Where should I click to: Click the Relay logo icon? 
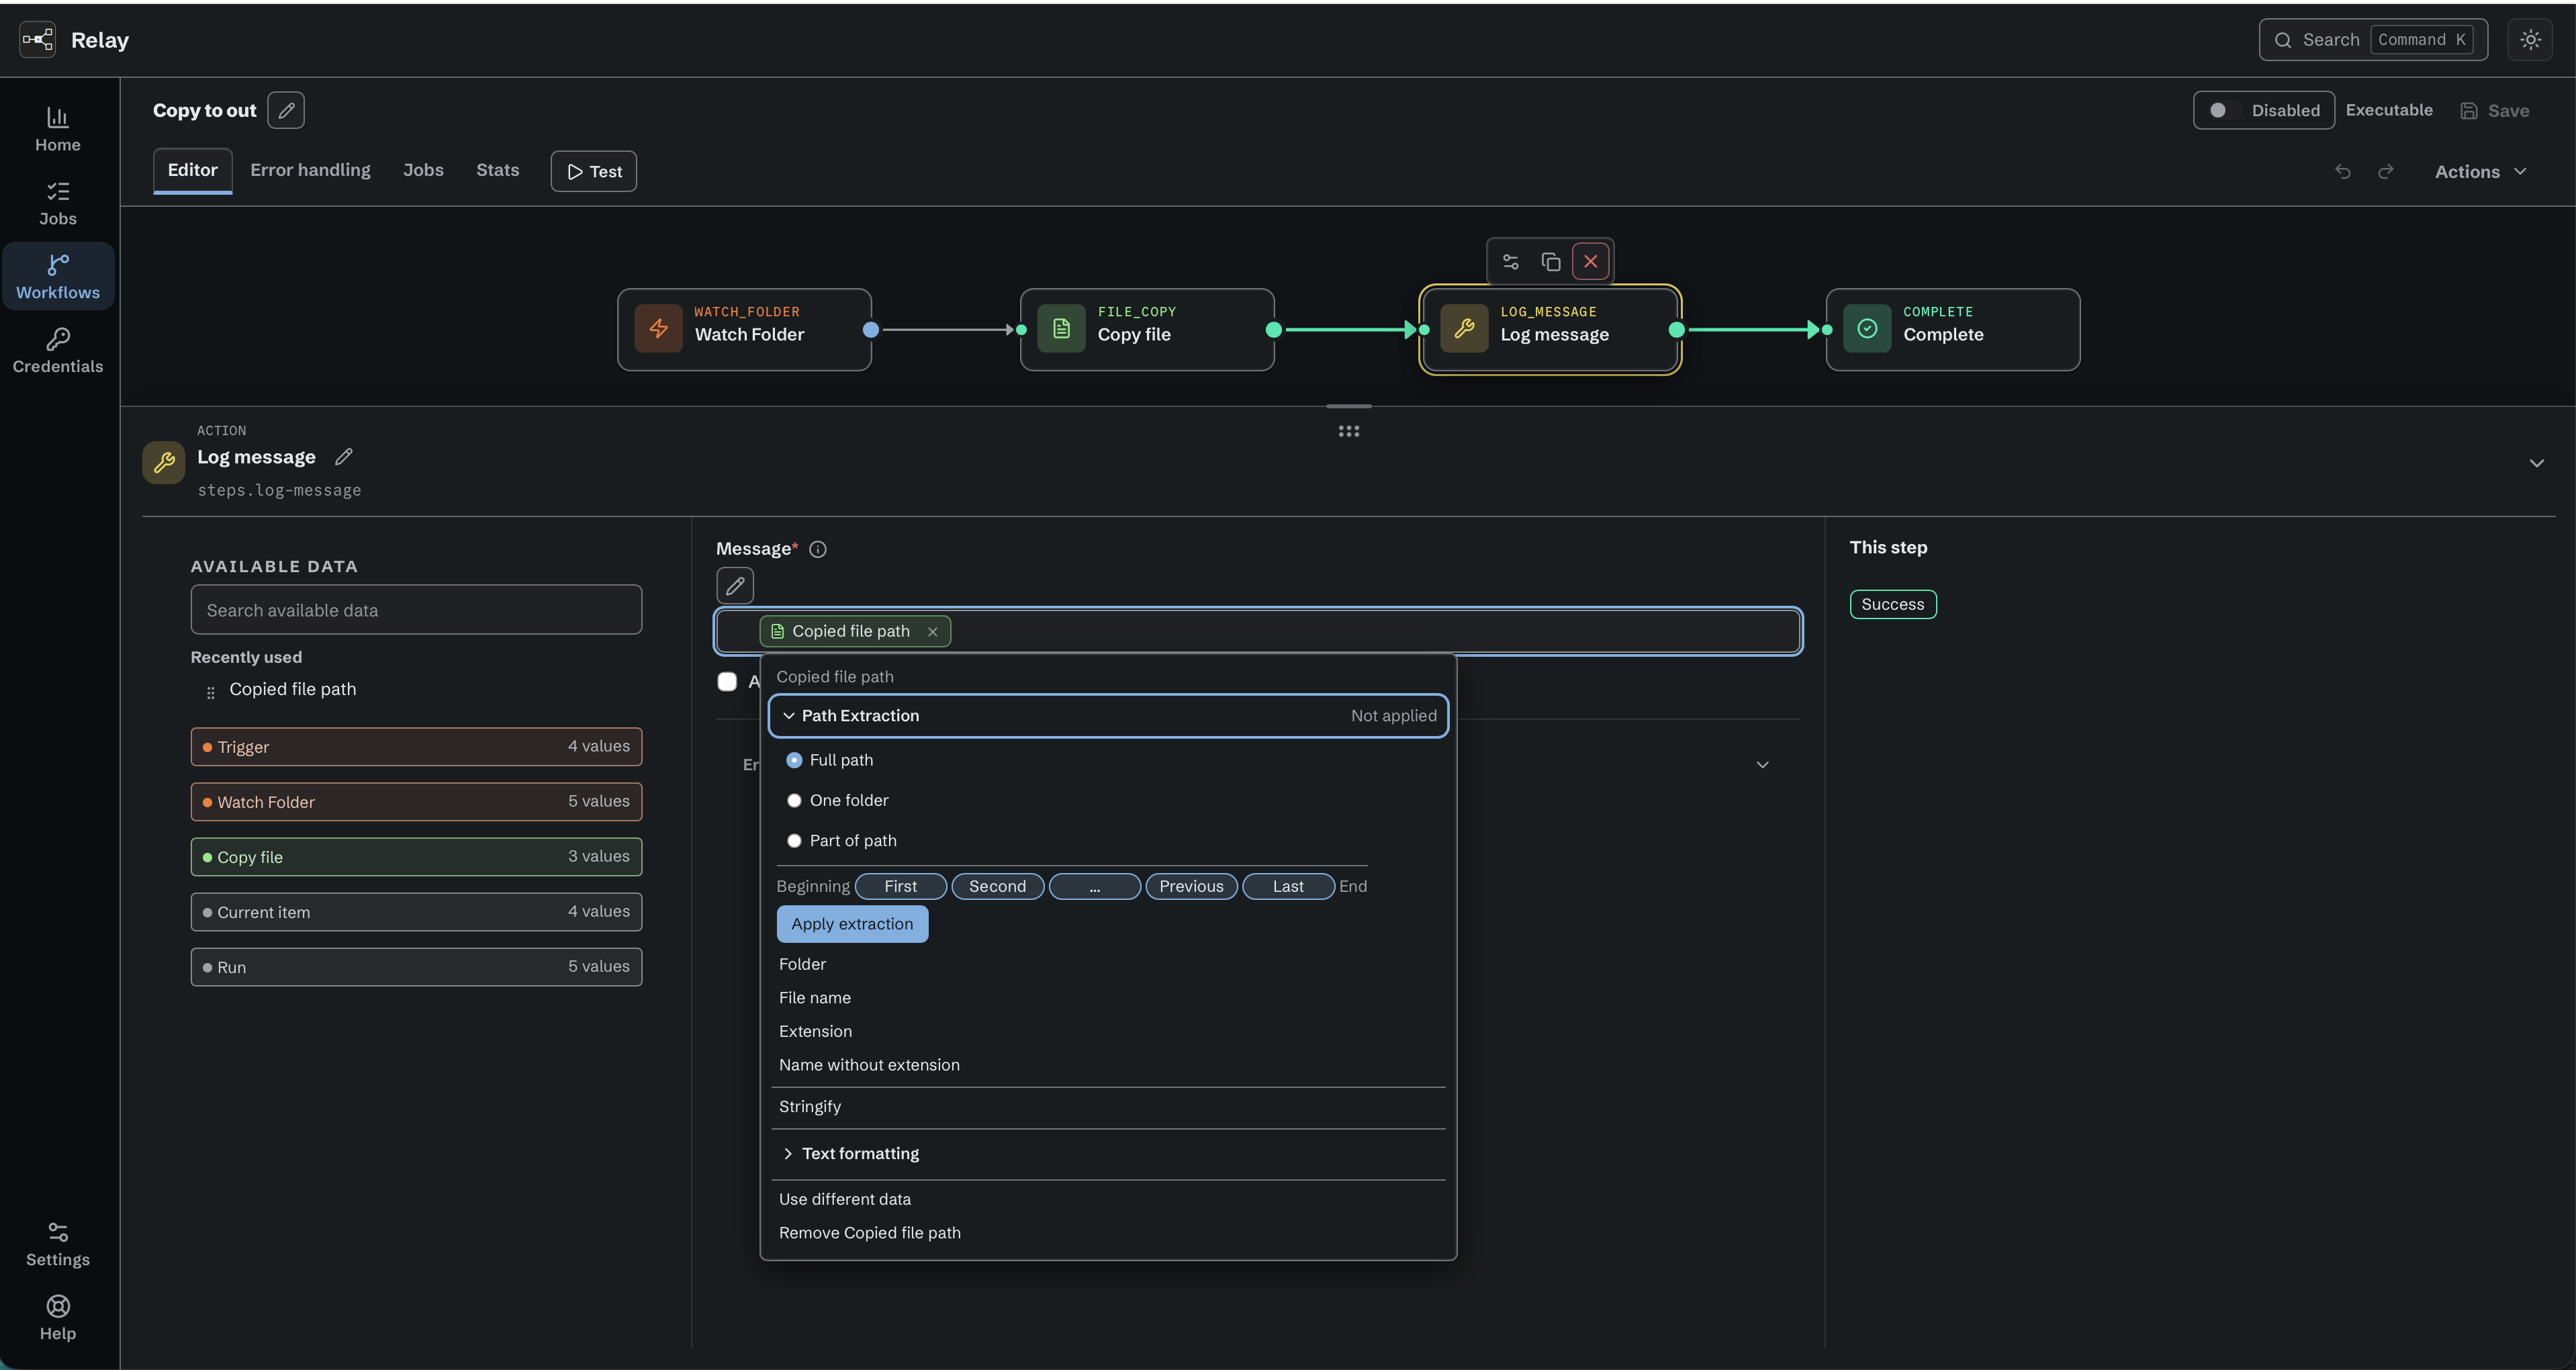click(x=38, y=40)
